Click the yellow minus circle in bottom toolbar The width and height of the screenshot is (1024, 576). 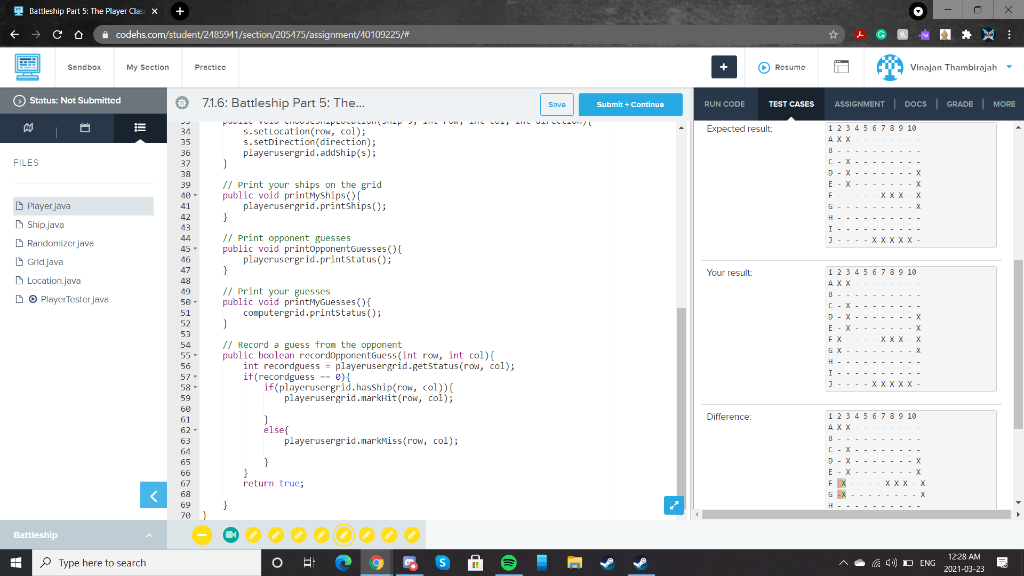point(202,535)
